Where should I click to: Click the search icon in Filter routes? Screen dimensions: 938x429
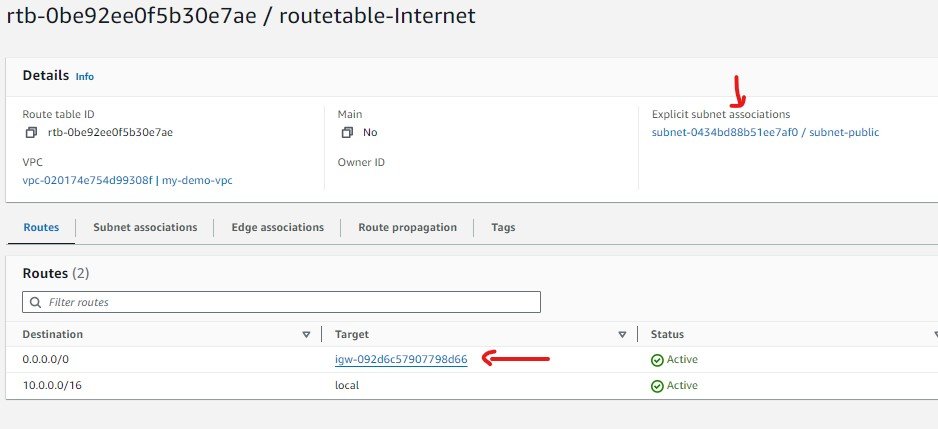(x=36, y=302)
